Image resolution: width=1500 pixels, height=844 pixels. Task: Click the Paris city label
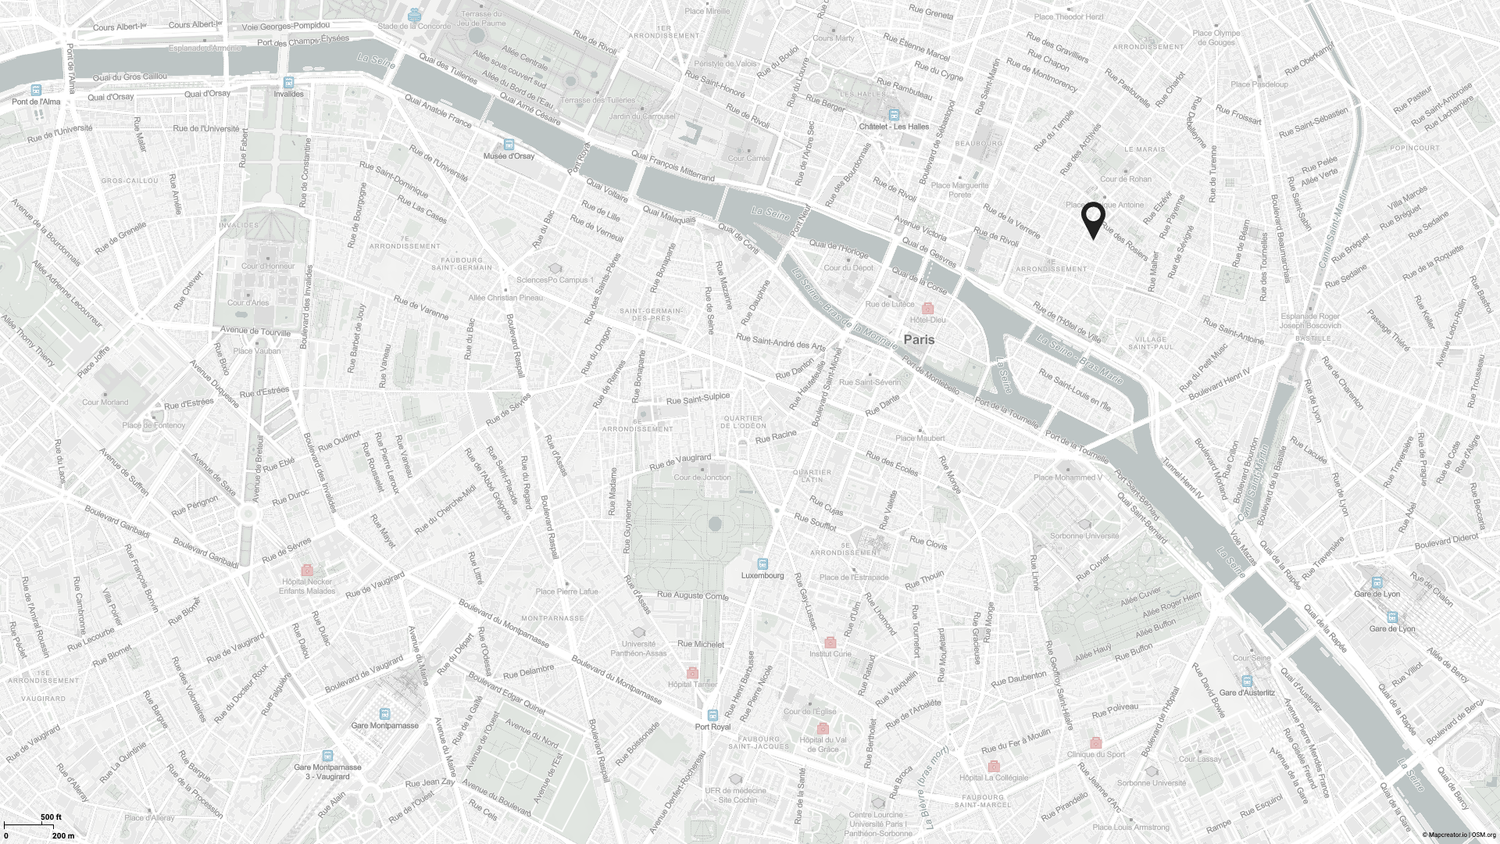click(919, 340)
